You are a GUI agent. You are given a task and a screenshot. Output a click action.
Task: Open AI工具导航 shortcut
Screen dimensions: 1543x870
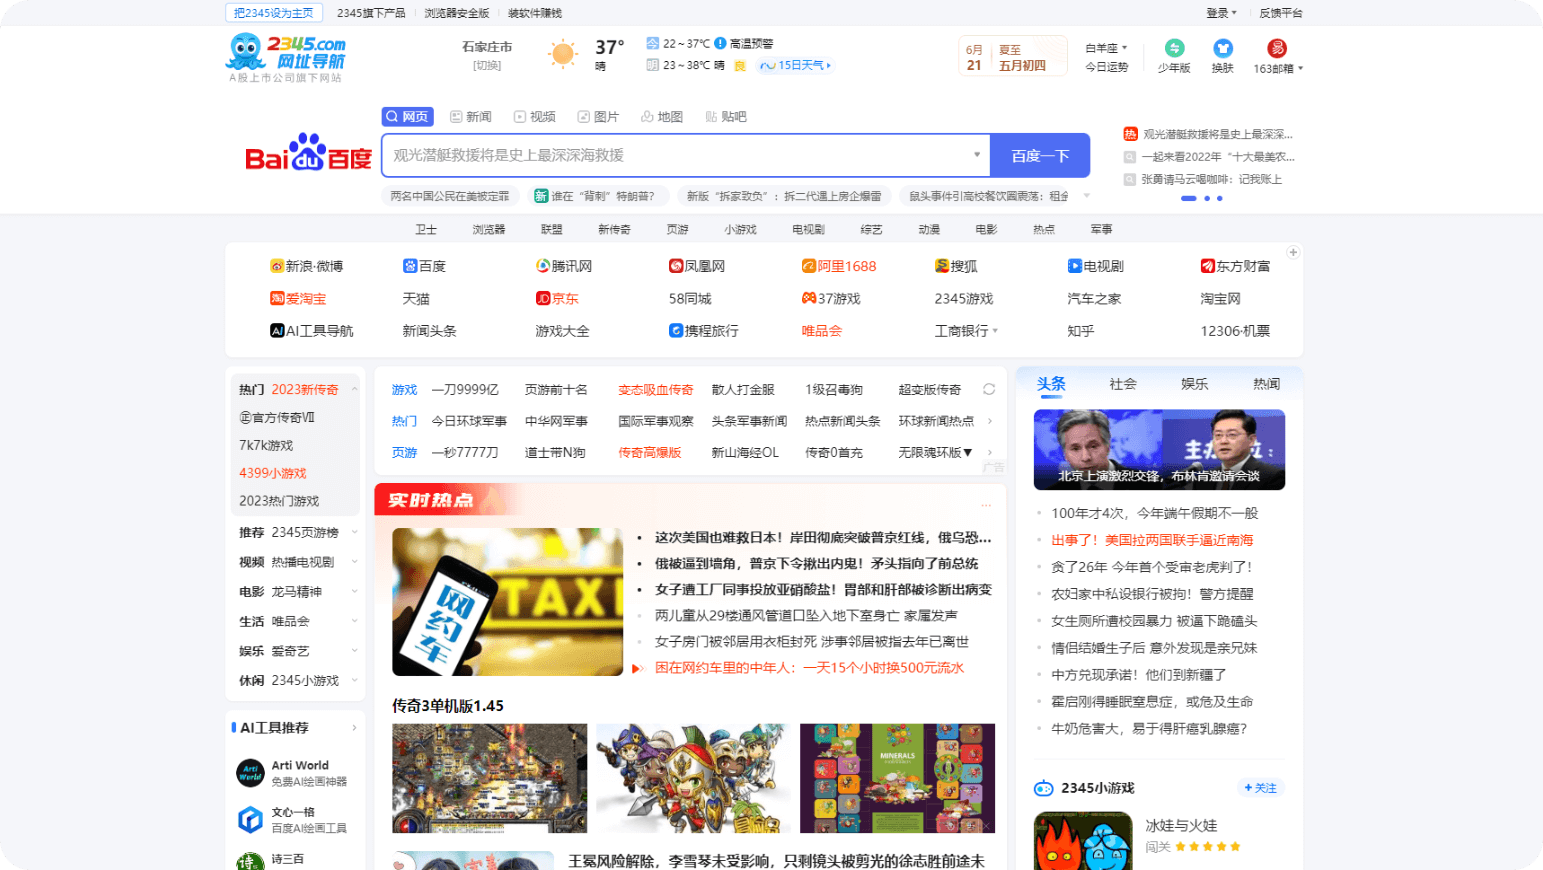(x=312, y=330)
